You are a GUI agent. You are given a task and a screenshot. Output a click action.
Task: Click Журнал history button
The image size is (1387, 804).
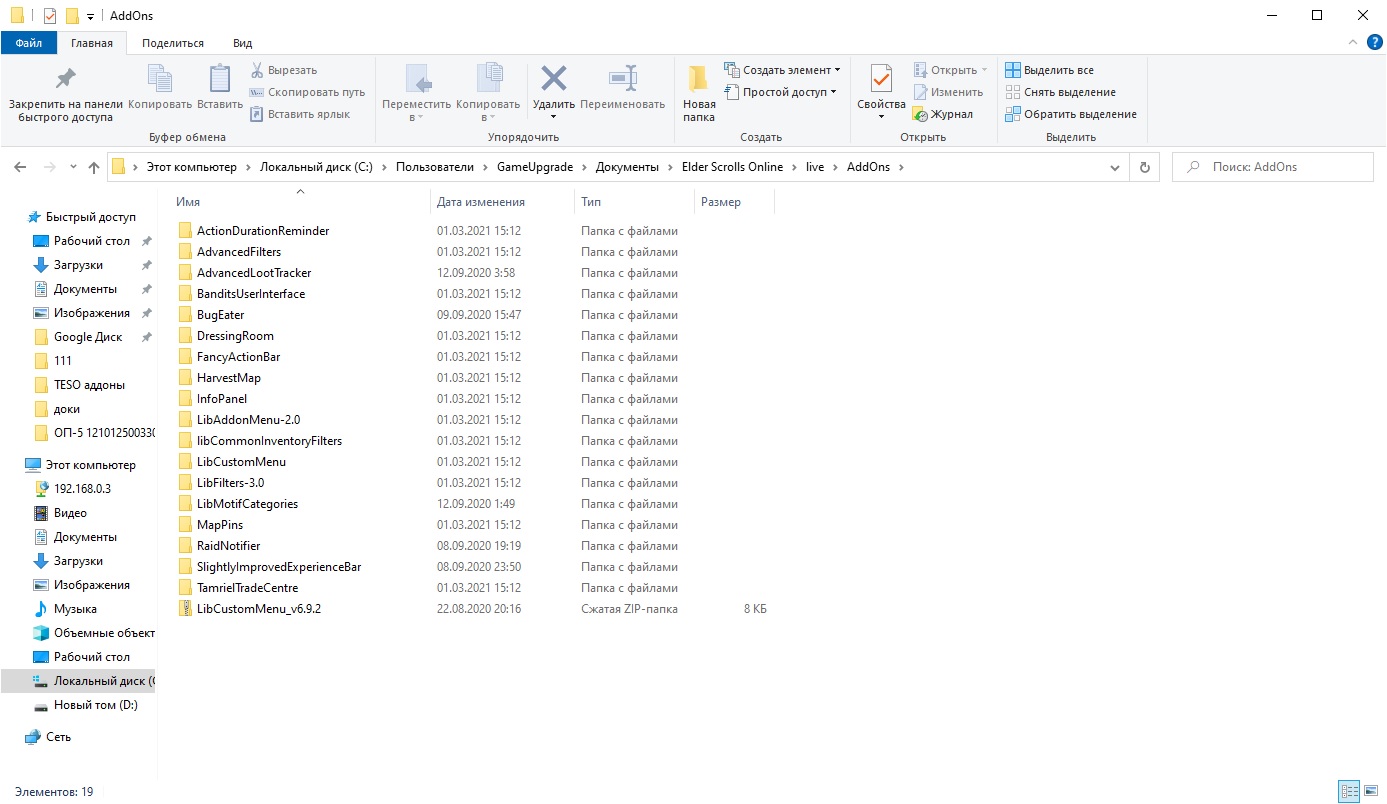943,114
